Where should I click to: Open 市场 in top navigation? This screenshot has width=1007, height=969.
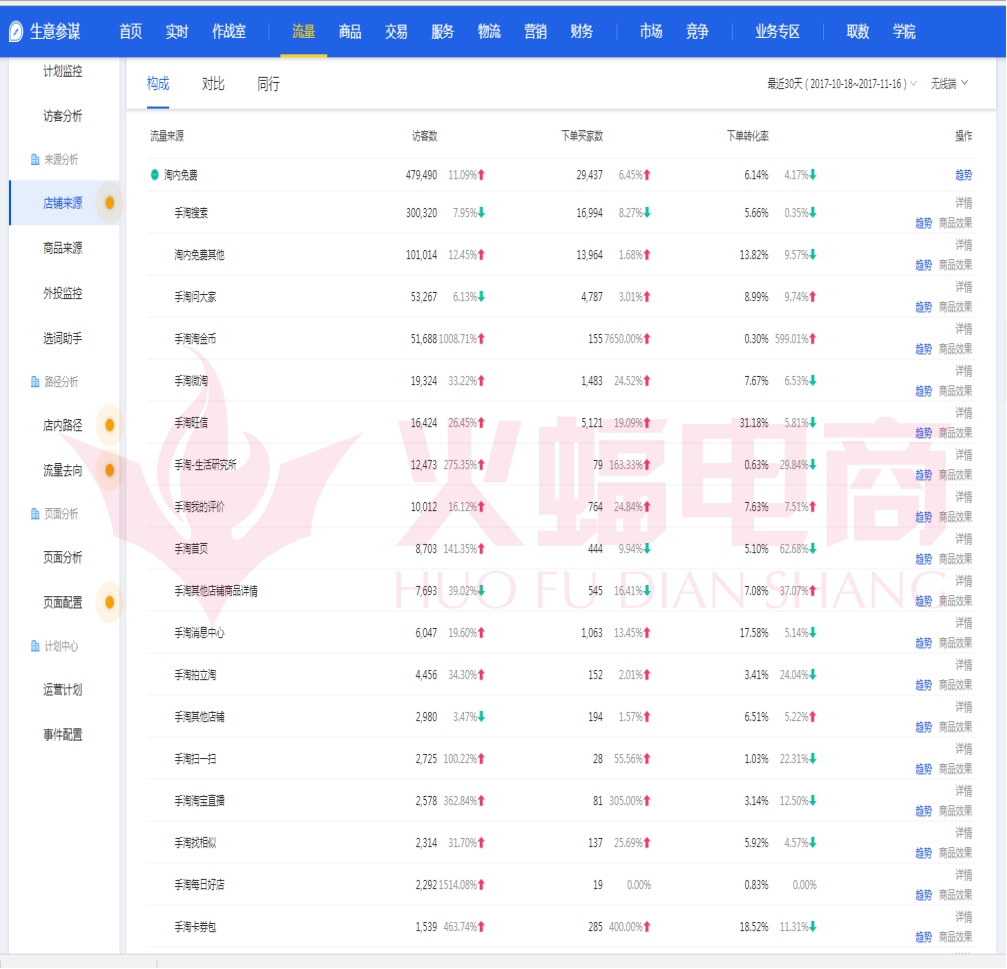click(x=651, y=31)
